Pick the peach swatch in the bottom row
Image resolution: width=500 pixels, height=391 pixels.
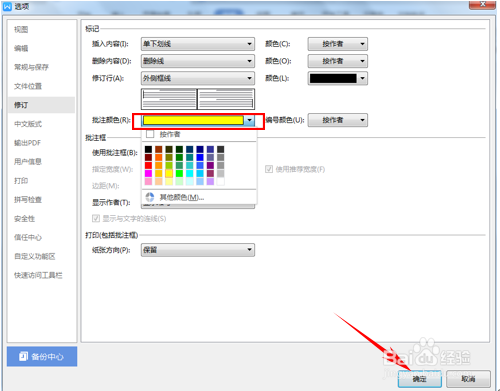click(159, 181)
